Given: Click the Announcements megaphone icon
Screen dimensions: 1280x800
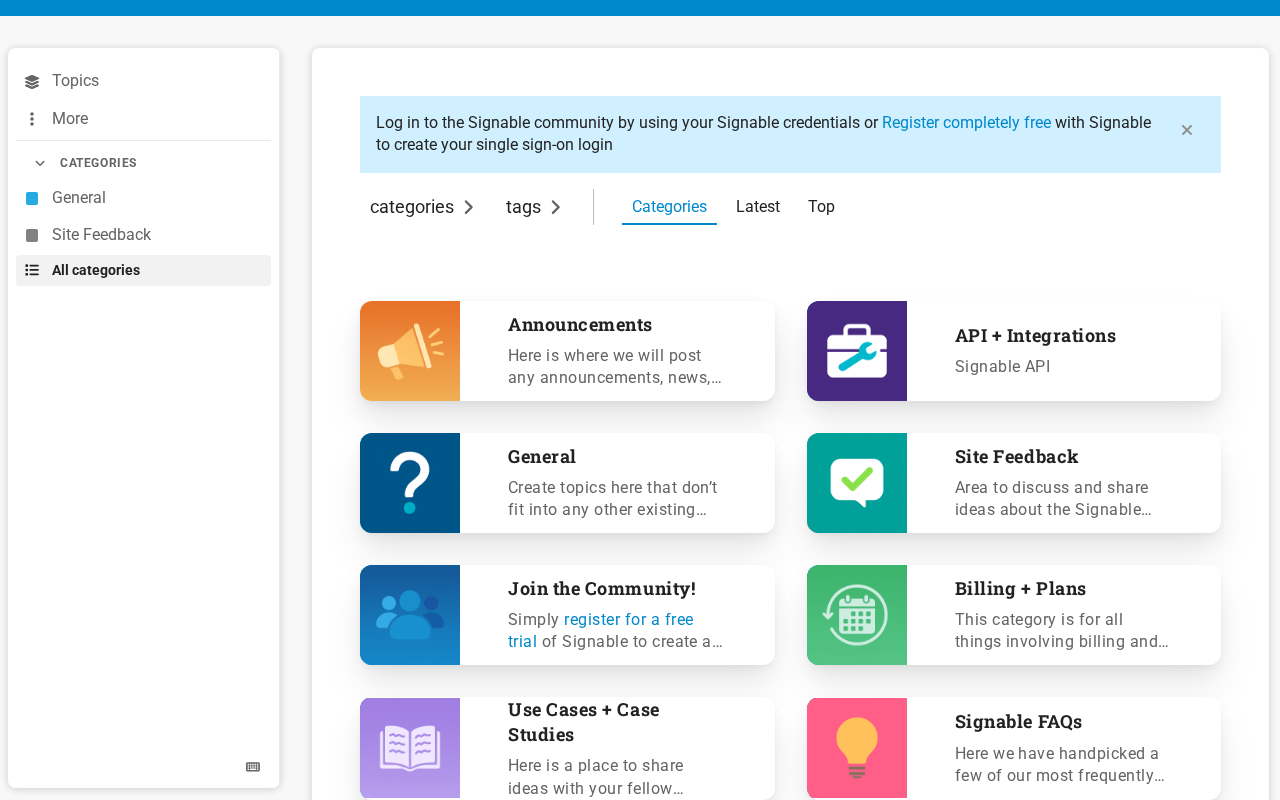Looking at the screenshot, I should point(410,351).
